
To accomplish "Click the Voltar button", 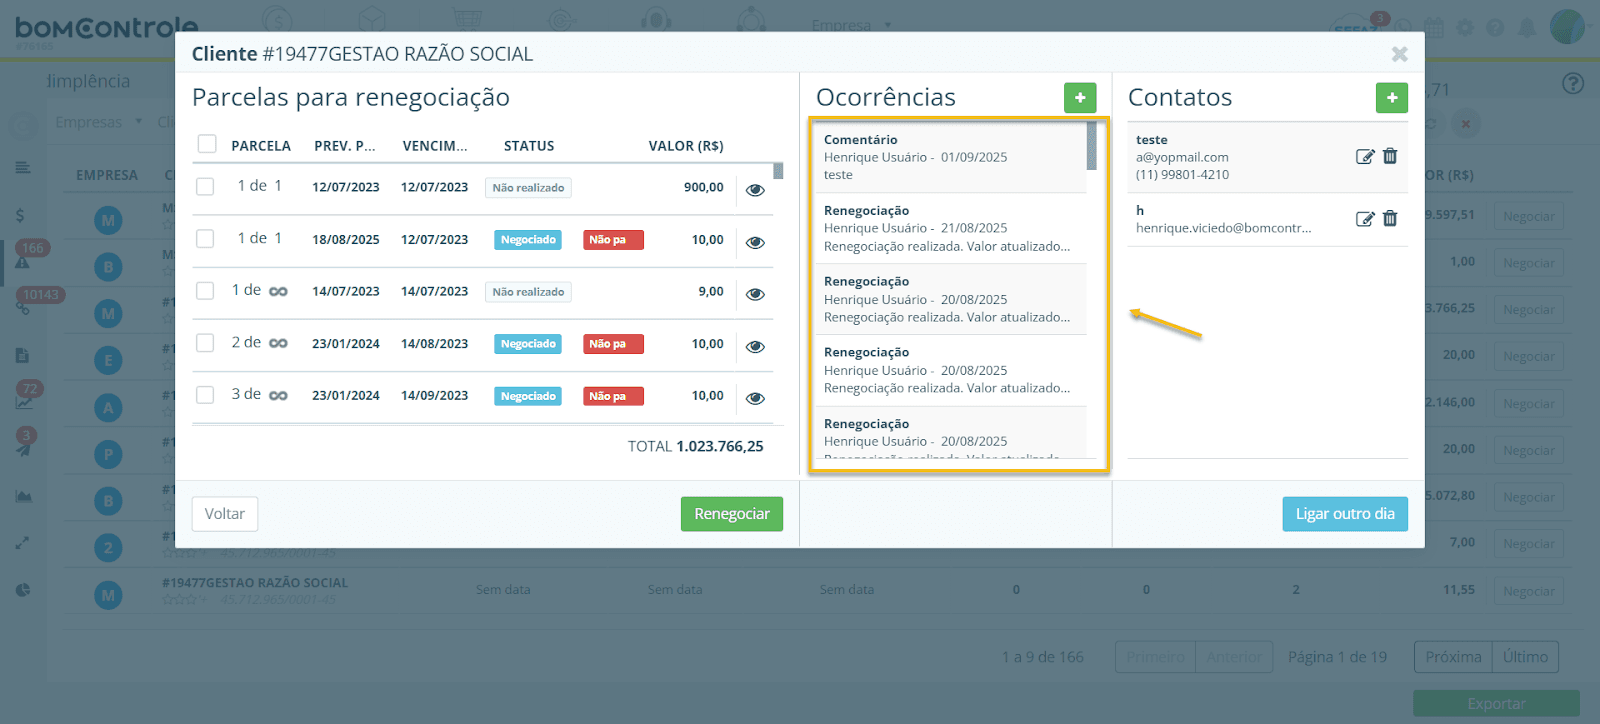I will pos(225,514).
